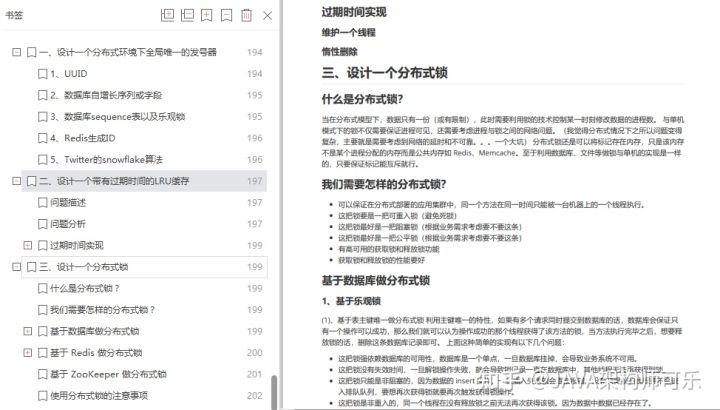
Task: Click bookmark flag icon beside 什么是分布式锁？
Action: click(x=42, y=288)
